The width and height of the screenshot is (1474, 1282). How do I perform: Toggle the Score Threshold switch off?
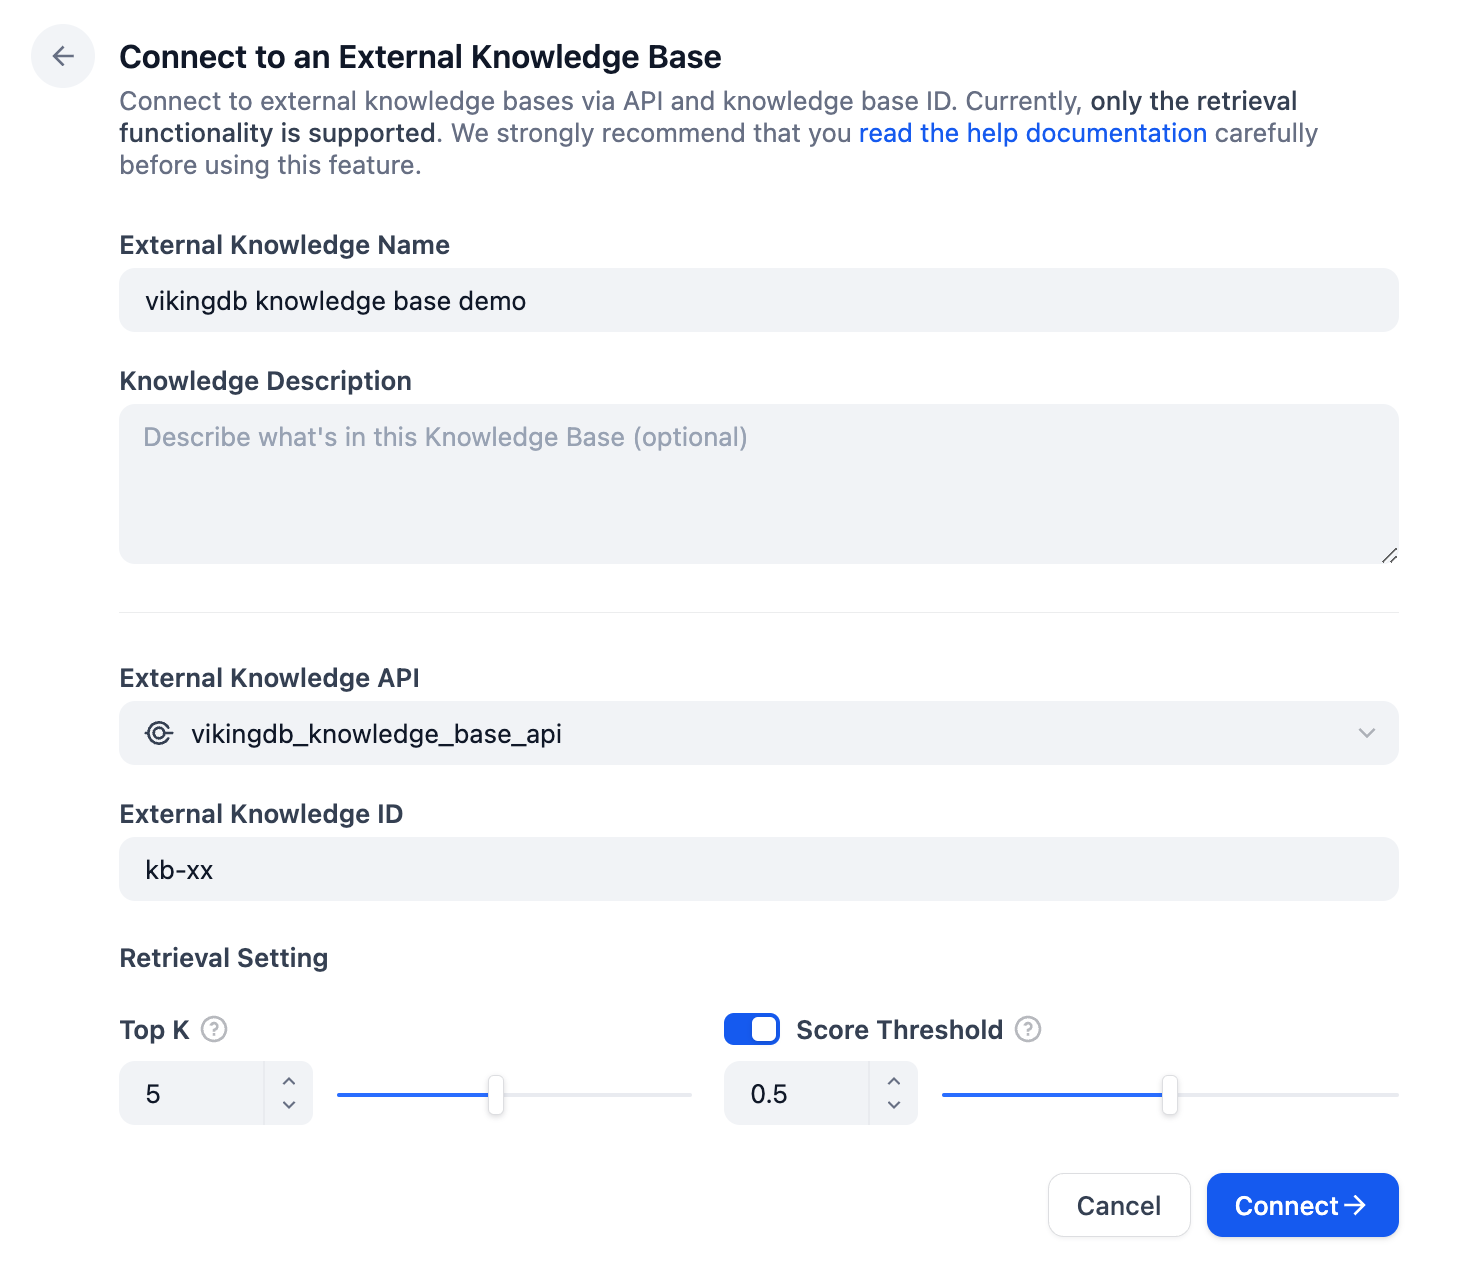click(752, 1029)
